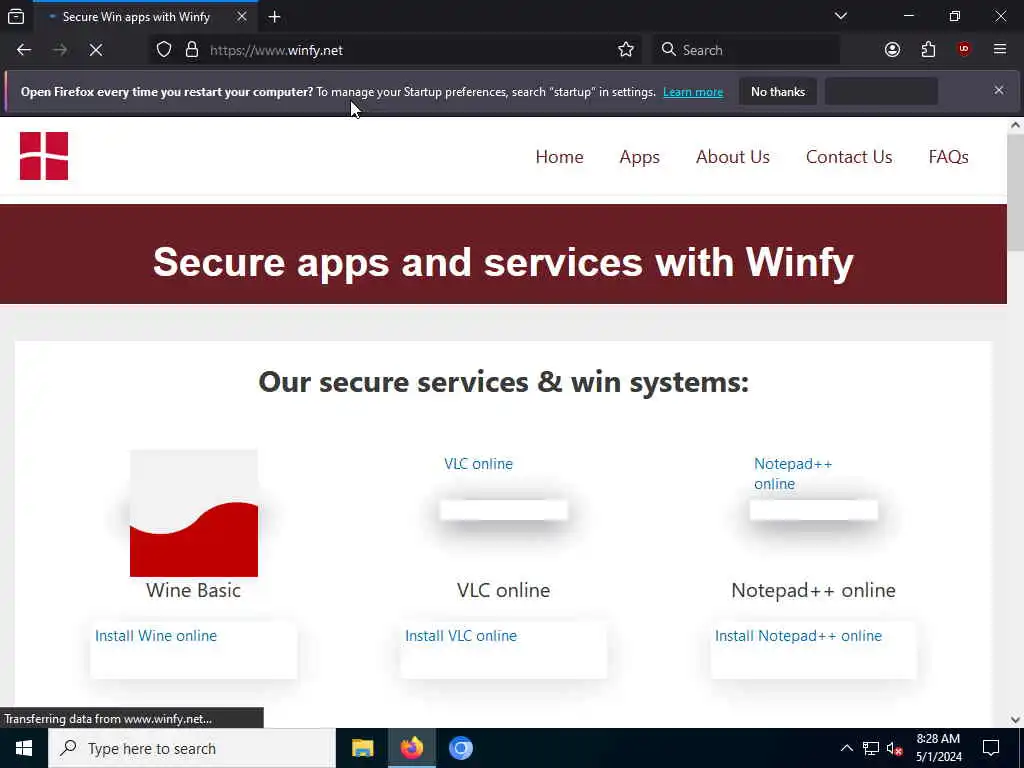Click Install Wine online link

(x=155, y=635)
